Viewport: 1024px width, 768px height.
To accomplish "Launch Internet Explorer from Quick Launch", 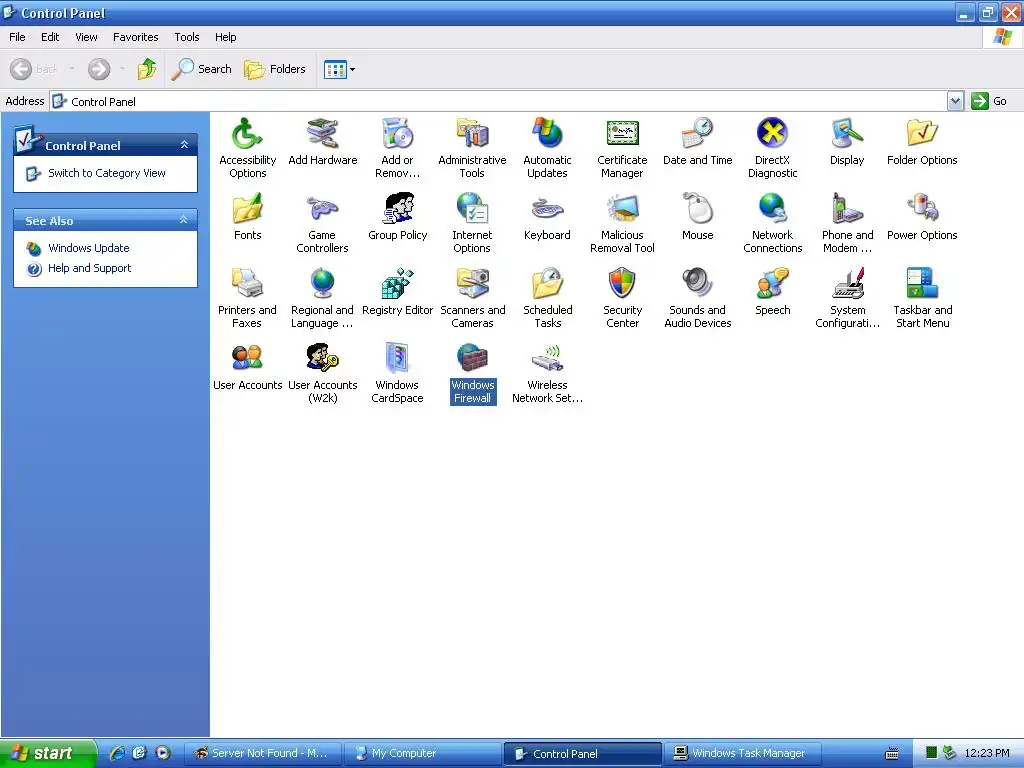I will pos(116,753).
